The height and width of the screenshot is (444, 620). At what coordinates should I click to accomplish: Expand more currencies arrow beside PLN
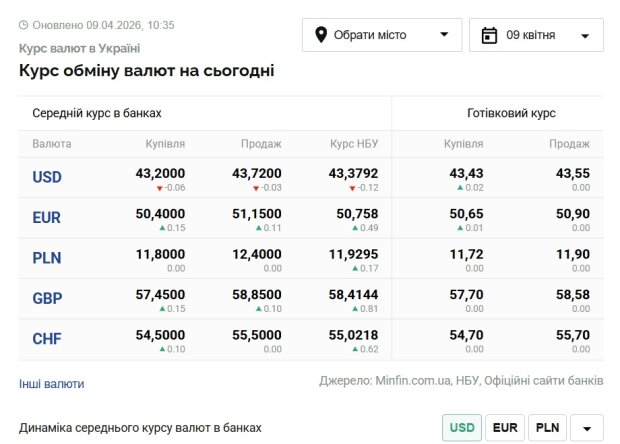[x=586, y=428]
